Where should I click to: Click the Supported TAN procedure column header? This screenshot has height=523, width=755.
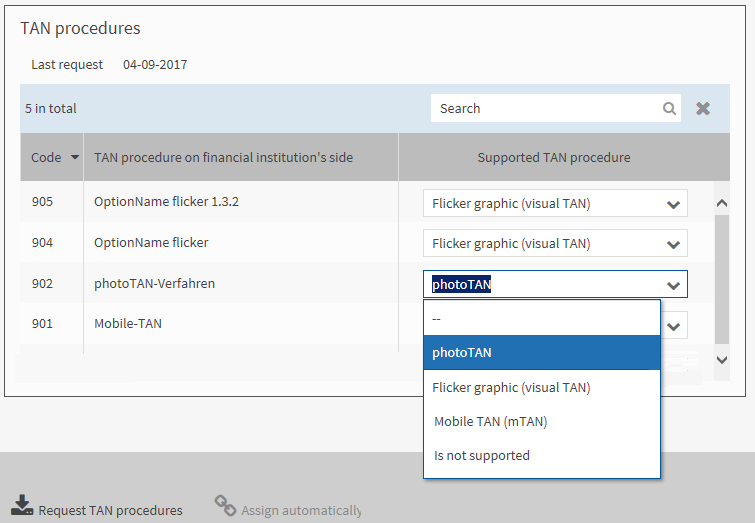(x=553, y=158)
